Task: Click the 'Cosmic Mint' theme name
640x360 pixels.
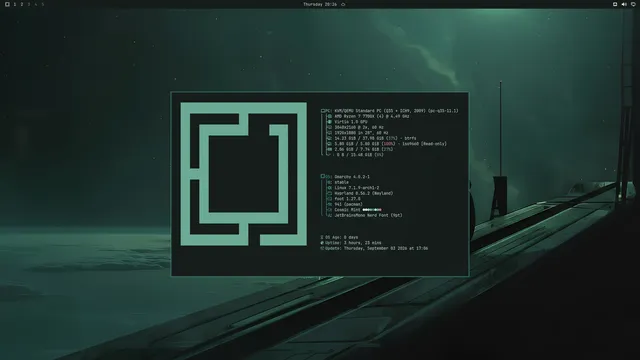Action: pos(347,210)
